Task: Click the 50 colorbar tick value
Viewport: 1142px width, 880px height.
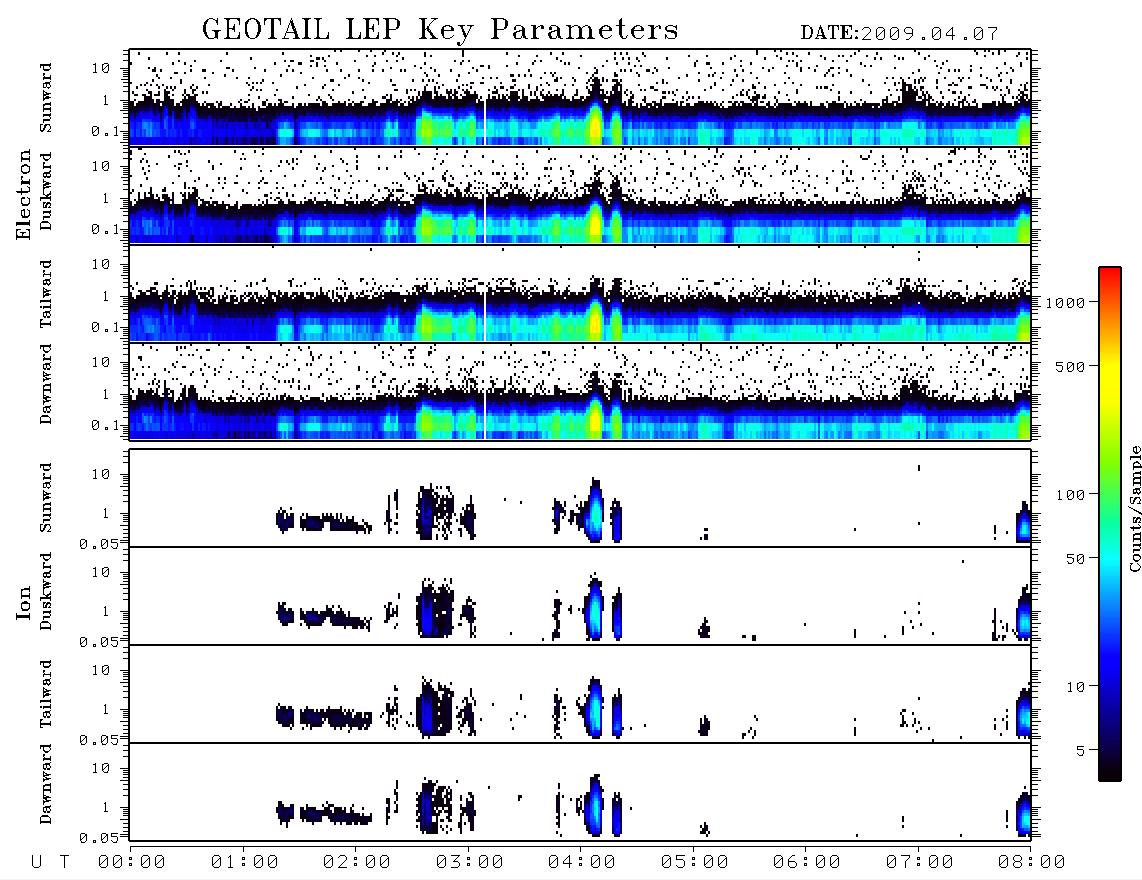Action: point(1076,559)
